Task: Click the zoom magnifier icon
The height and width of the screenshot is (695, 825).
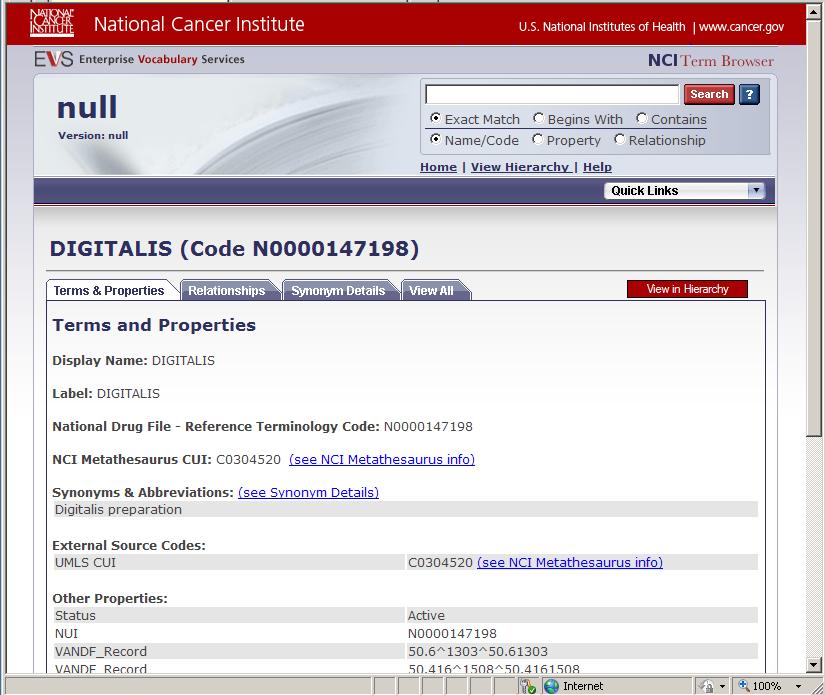Action: [x=744, y=686]
